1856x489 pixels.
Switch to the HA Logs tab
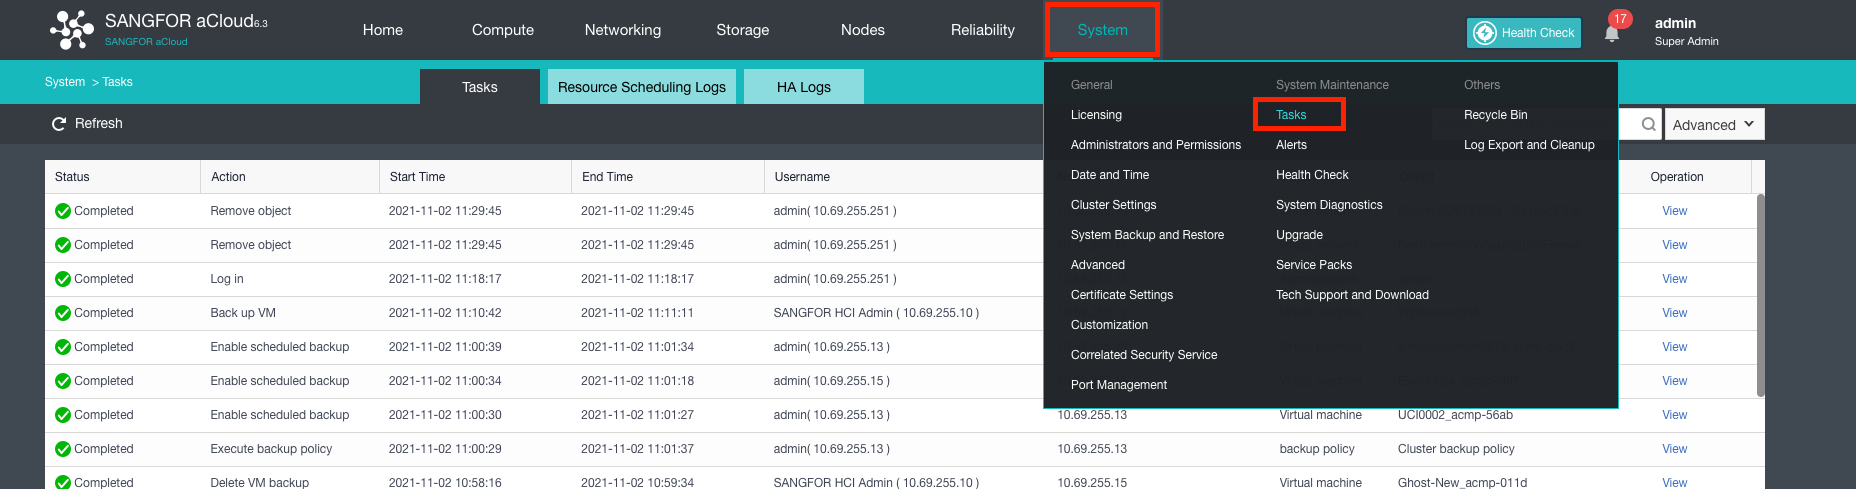coord(804,87)
